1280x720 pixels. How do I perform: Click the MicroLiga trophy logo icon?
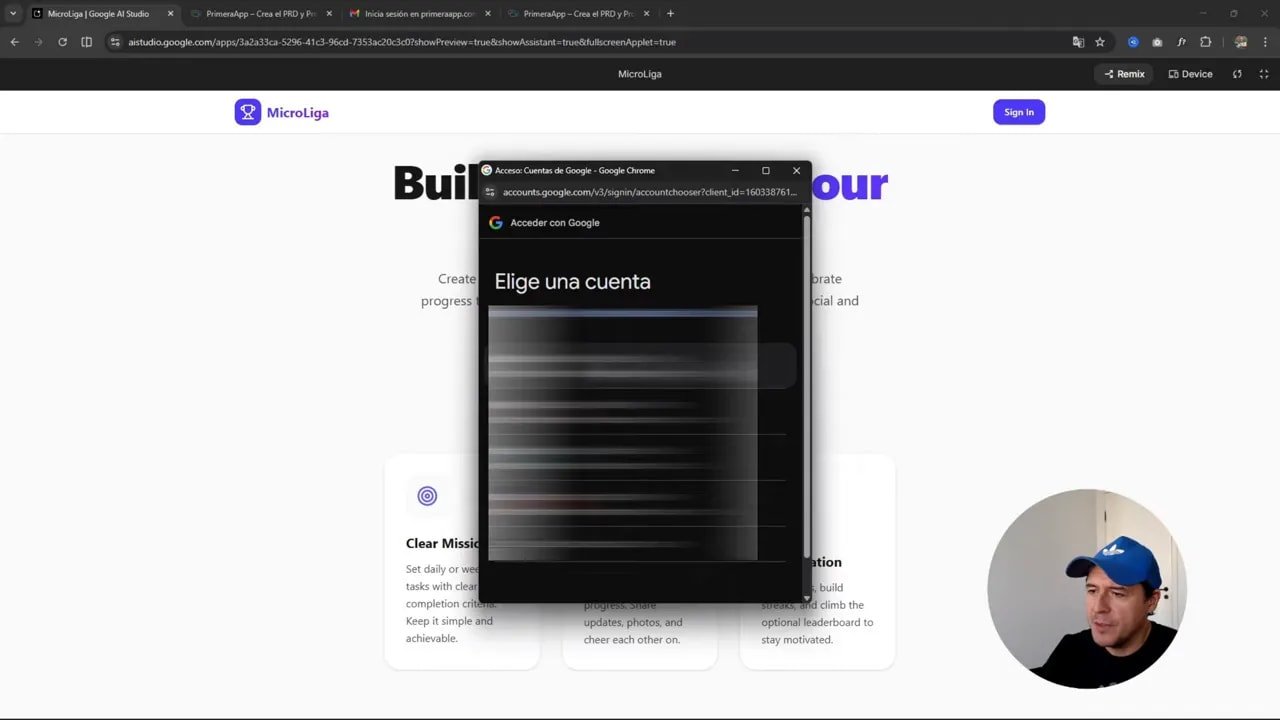click(247, 111)
